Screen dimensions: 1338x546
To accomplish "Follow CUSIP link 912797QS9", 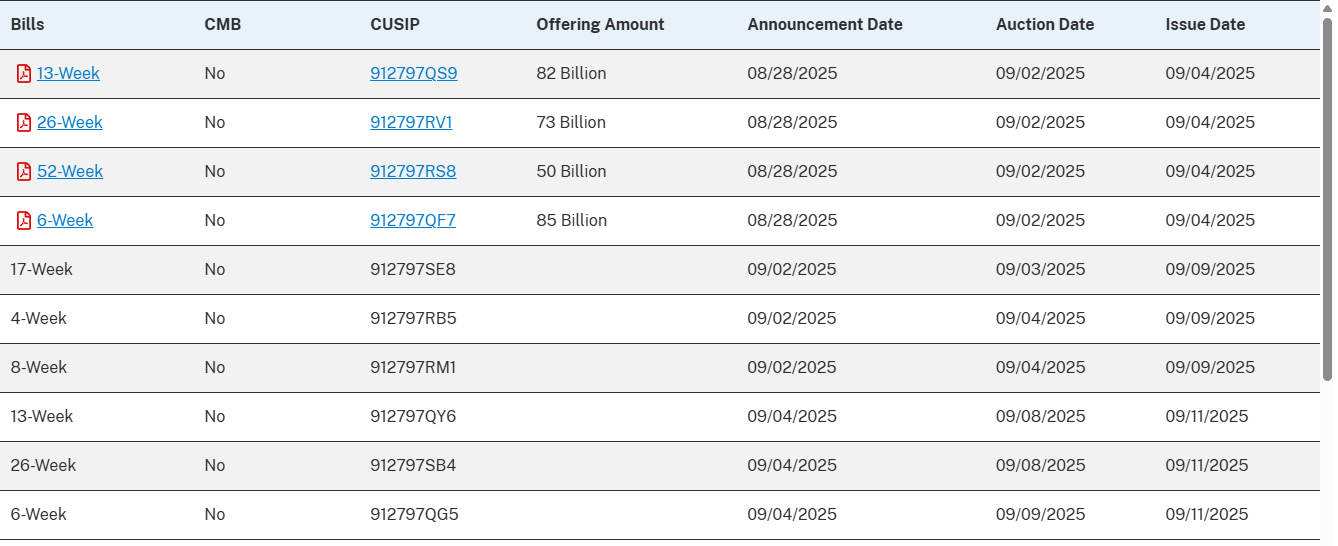I will (414, 74).
